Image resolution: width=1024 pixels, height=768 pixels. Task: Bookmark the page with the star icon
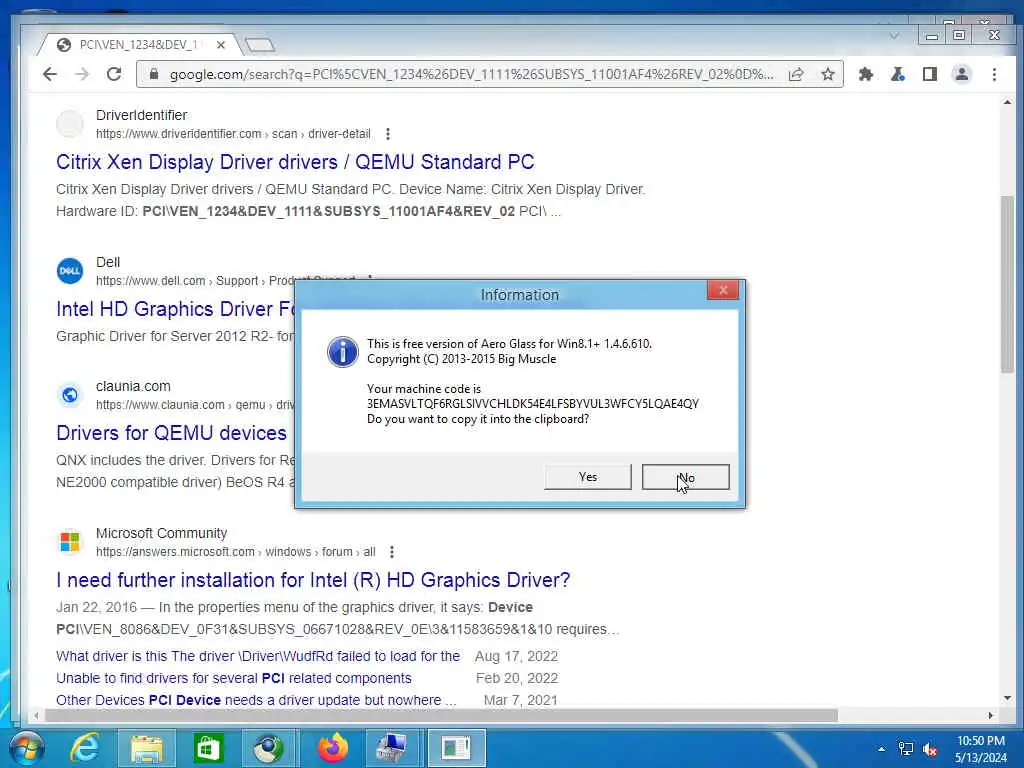click(x=828, y=74)
